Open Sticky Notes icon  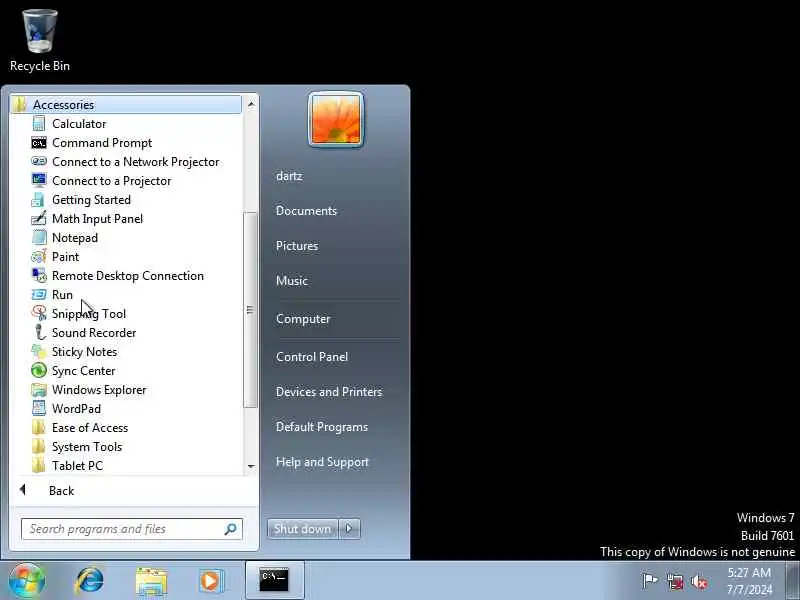39,352
